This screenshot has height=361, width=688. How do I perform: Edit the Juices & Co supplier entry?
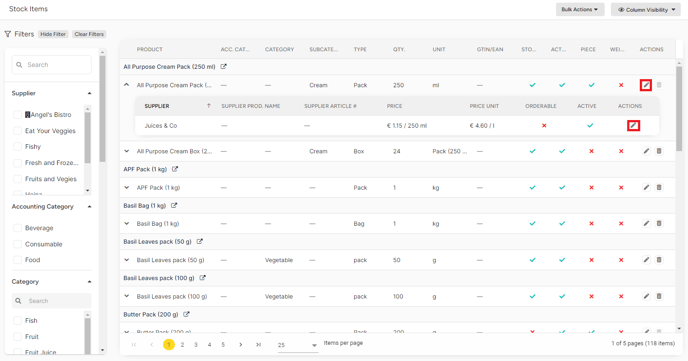click(633, 125)
